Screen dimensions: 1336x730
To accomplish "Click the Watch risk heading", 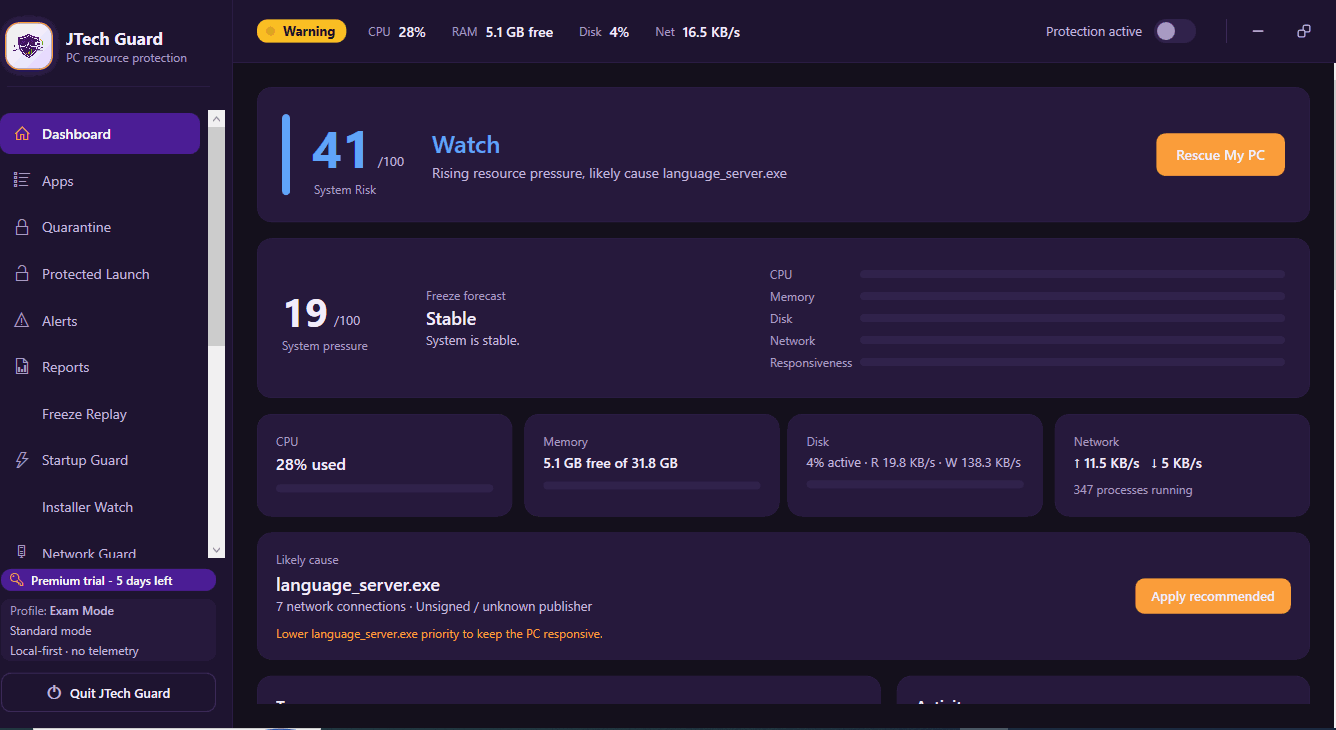I will tap(466, 145).
